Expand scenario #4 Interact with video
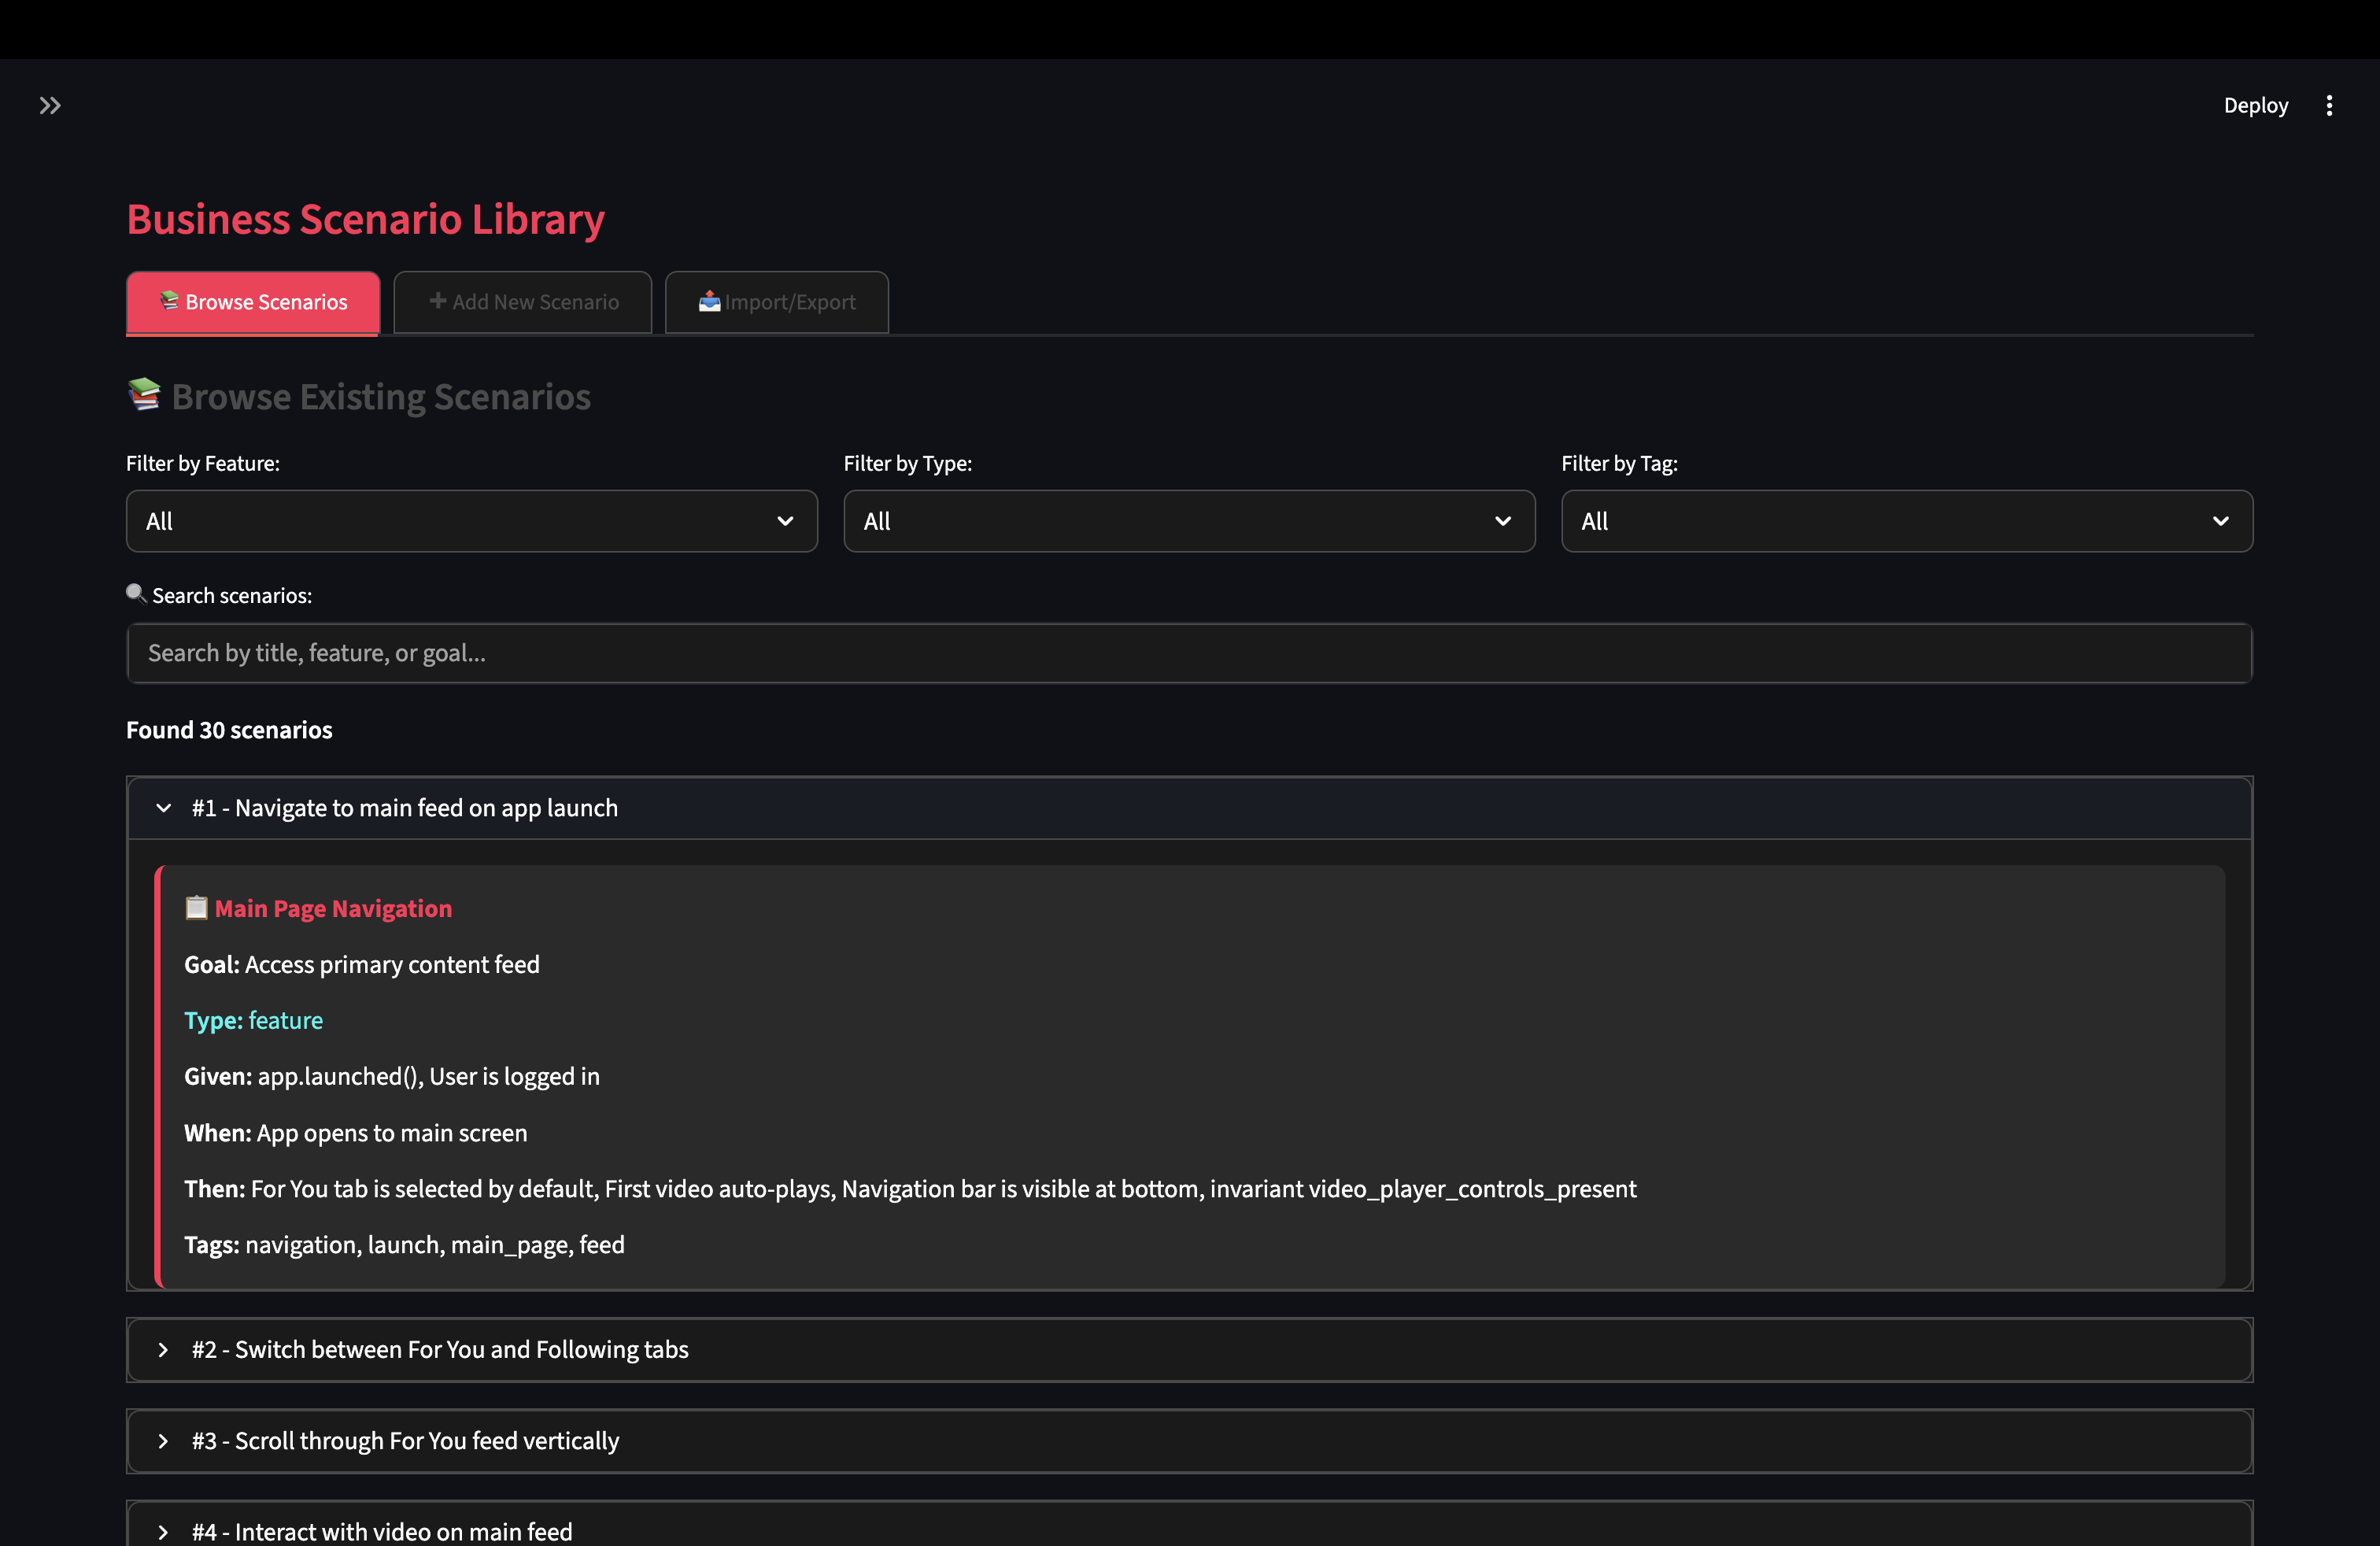 click(x=382, y=1531)
